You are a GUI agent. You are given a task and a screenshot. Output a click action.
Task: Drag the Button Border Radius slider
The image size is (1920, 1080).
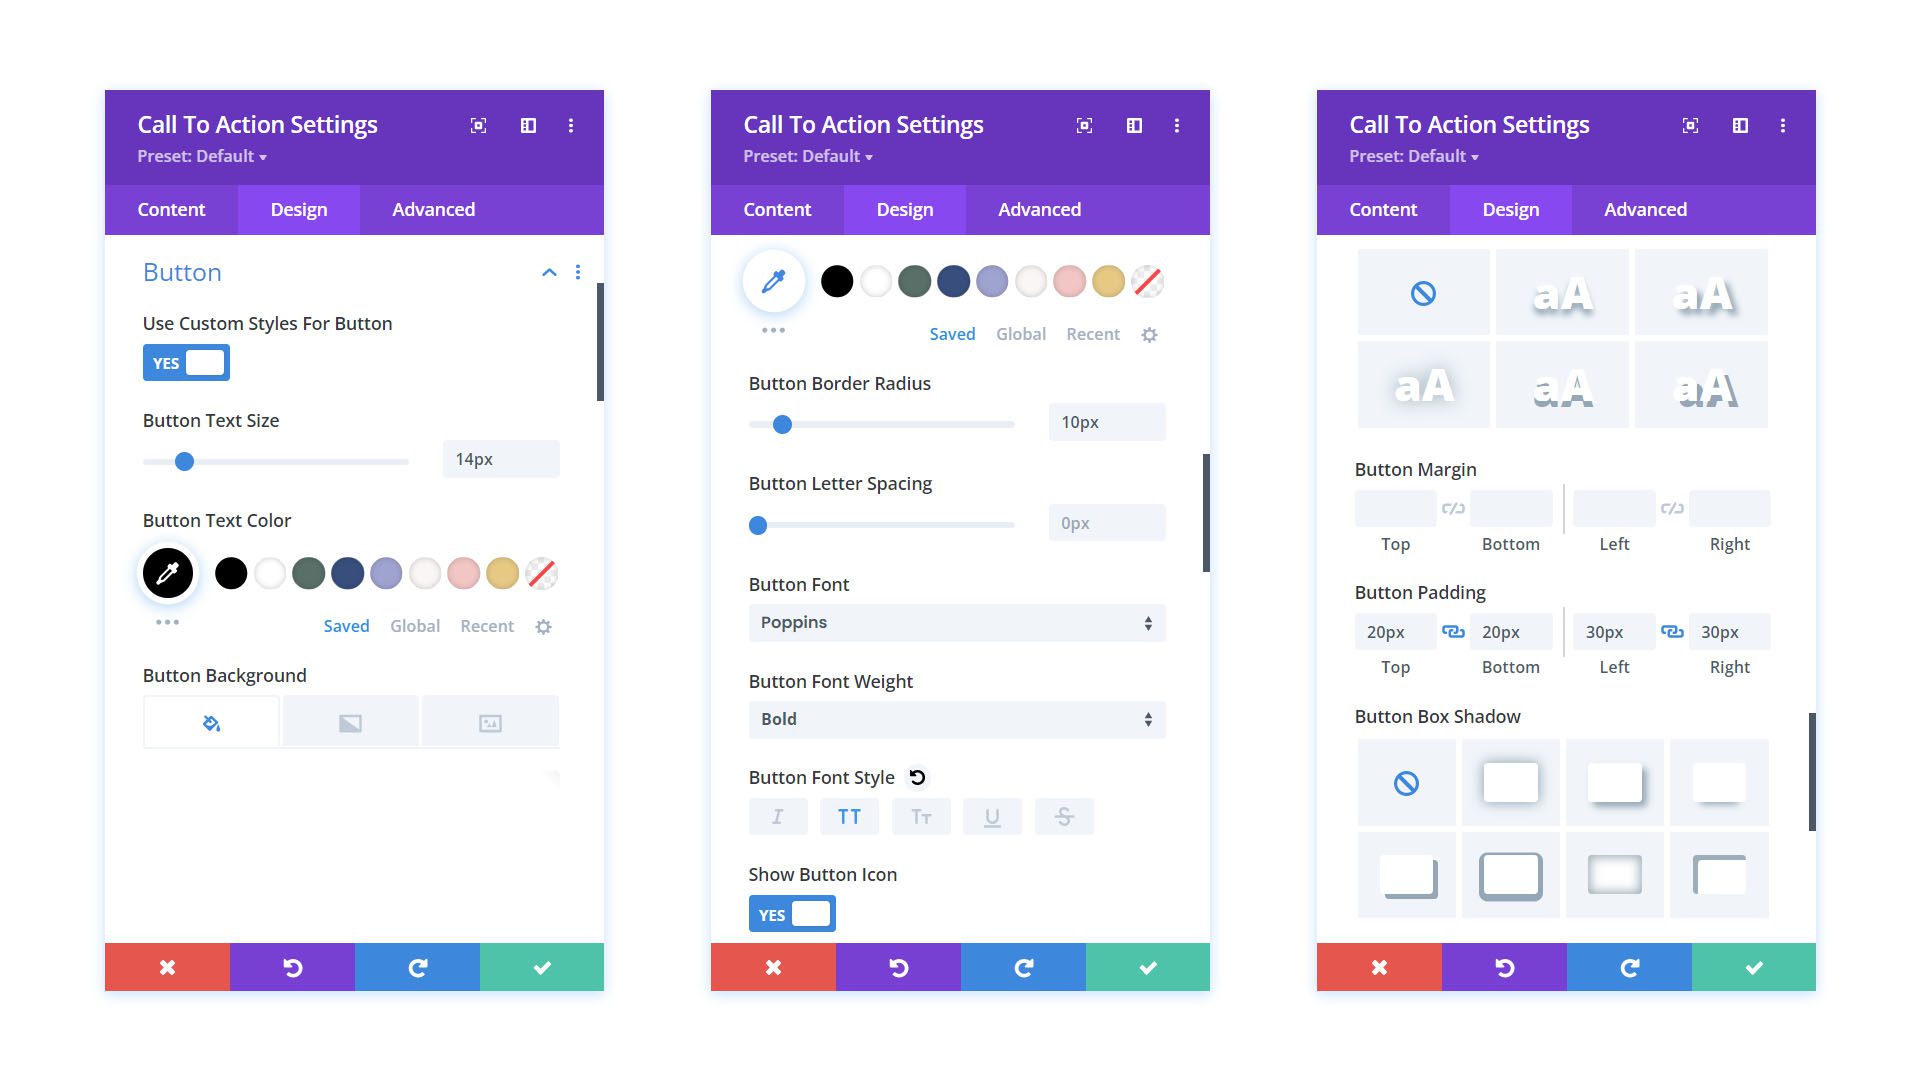(x=781, y=422)
